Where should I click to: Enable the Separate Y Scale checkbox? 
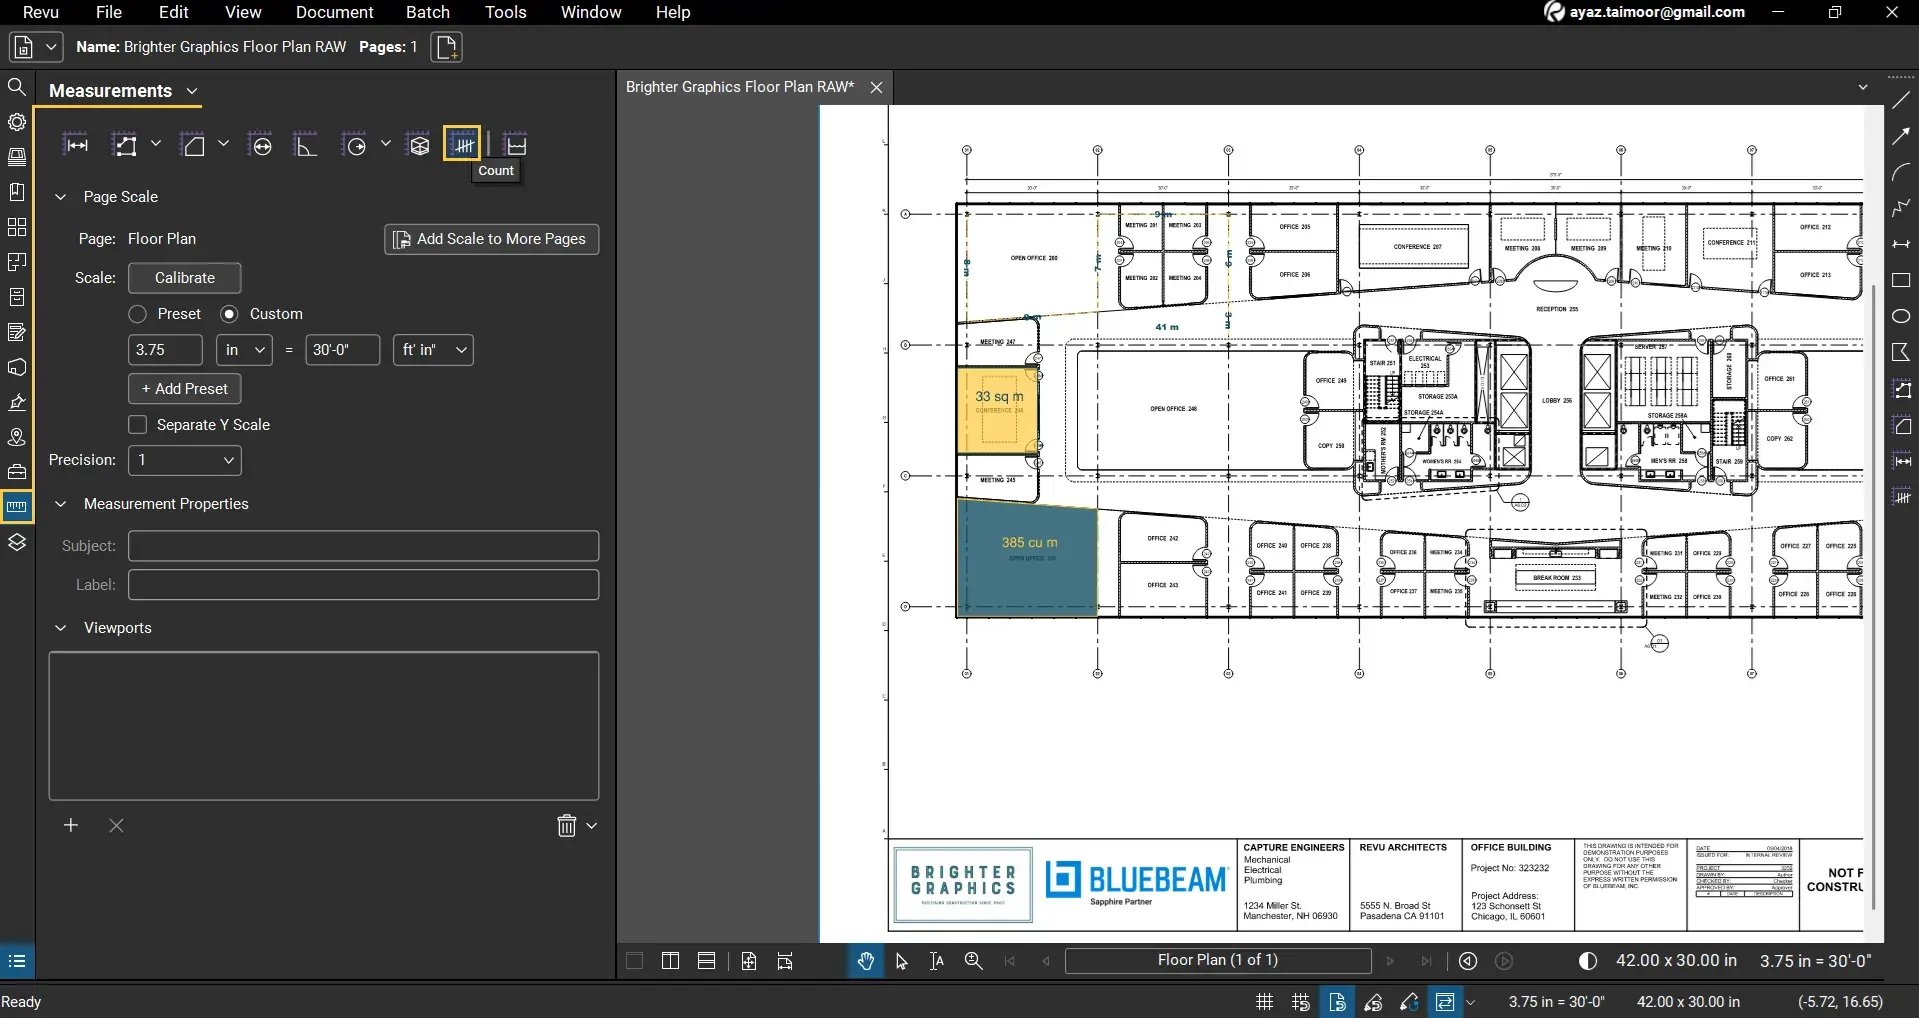tap(137, 424)
